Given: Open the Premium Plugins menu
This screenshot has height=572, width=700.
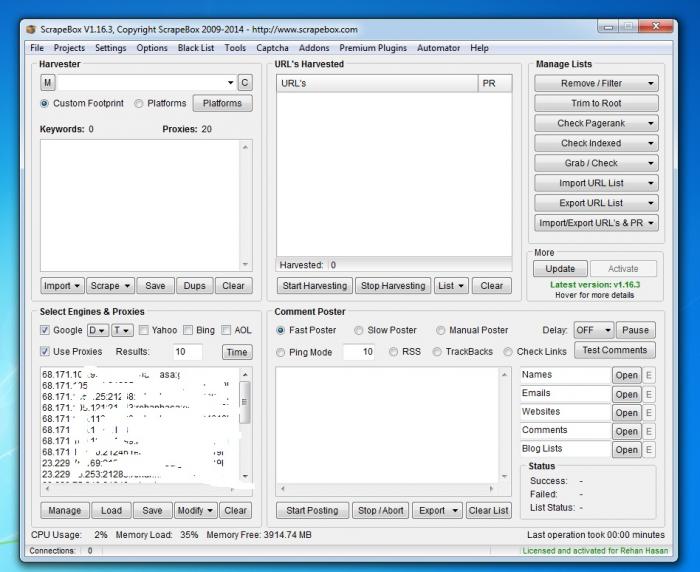Looking at the screenshot, I should 373,48.
